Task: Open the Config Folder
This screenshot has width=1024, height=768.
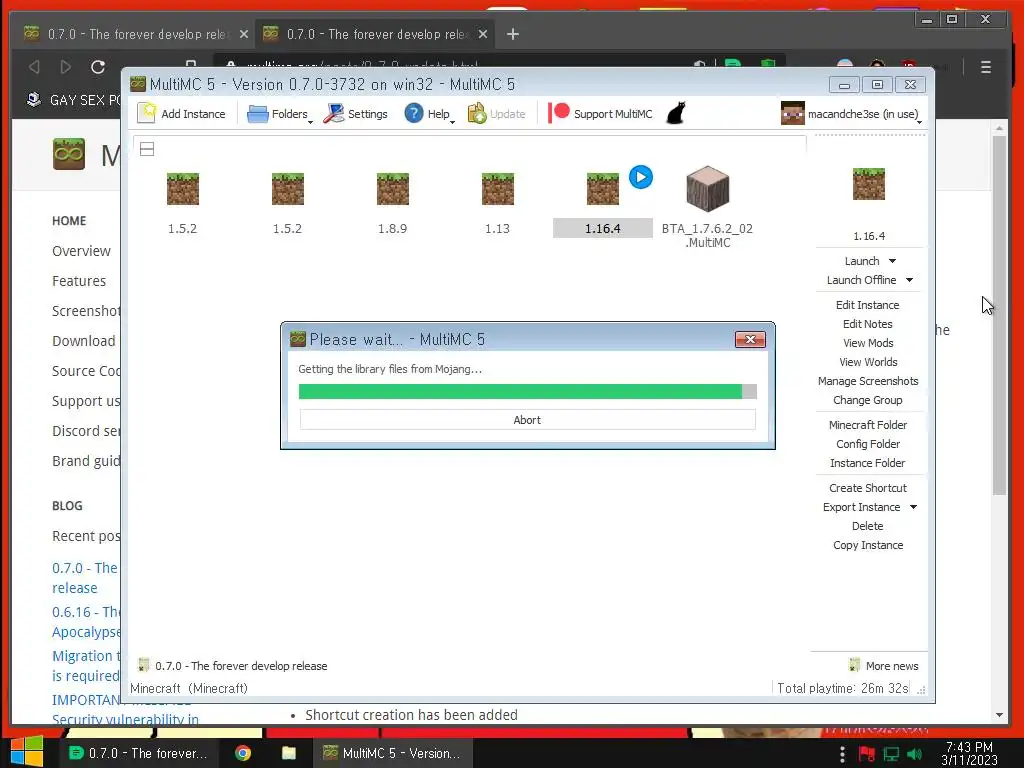Action: tap(868, 443)
